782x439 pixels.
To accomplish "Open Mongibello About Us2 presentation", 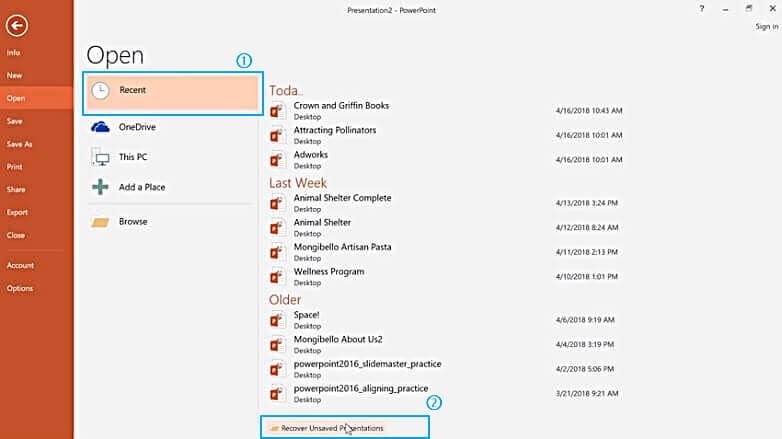I will [x=338, y=339].
